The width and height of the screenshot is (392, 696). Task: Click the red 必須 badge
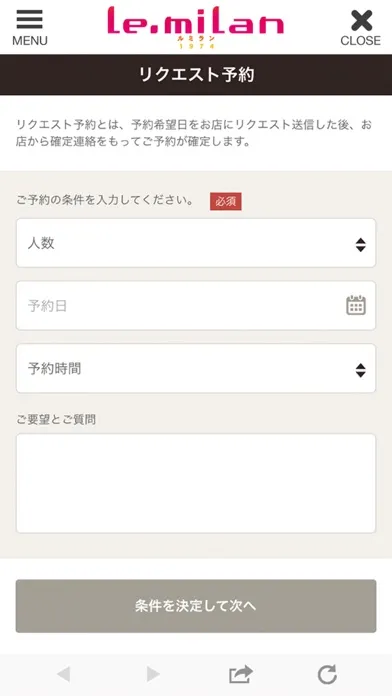point(226,201)
